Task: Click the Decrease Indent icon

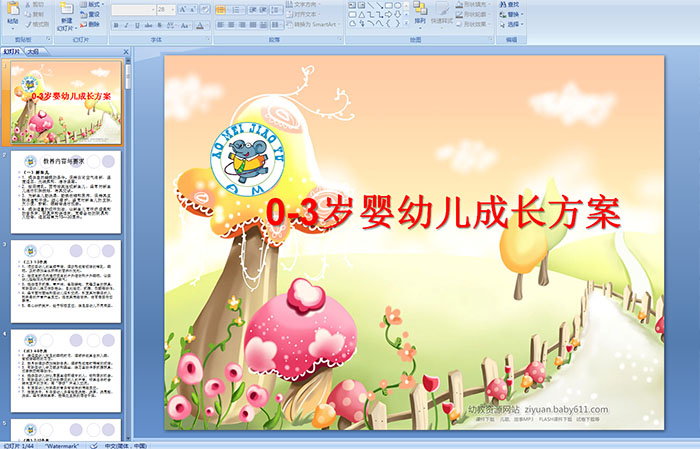Action: (253, 10)
